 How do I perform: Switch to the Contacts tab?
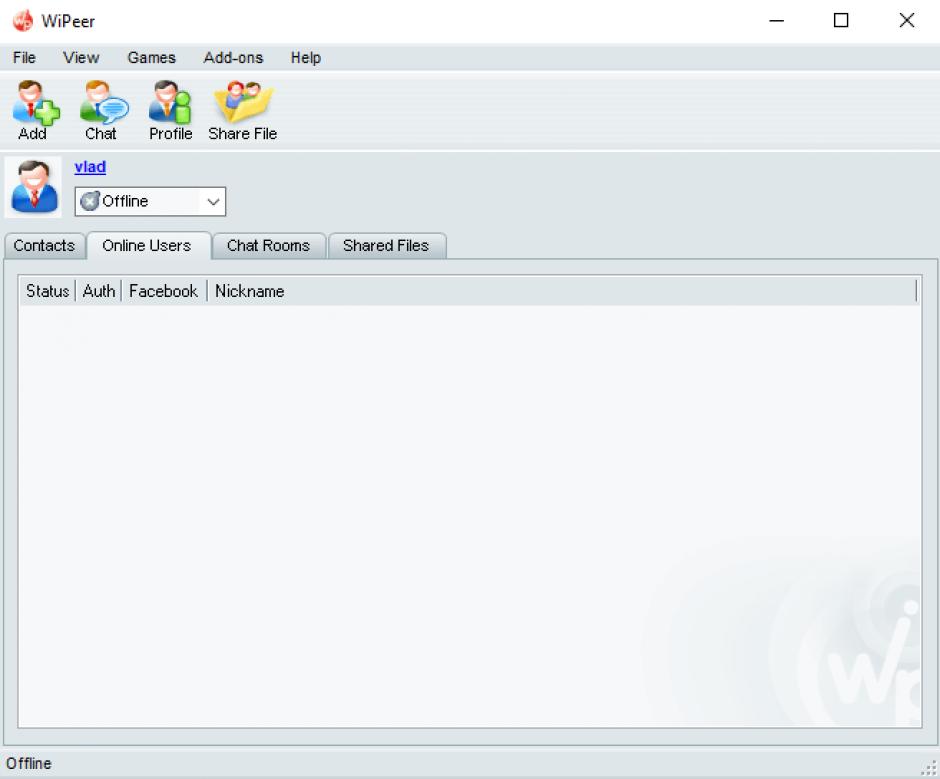pos(44,246)
